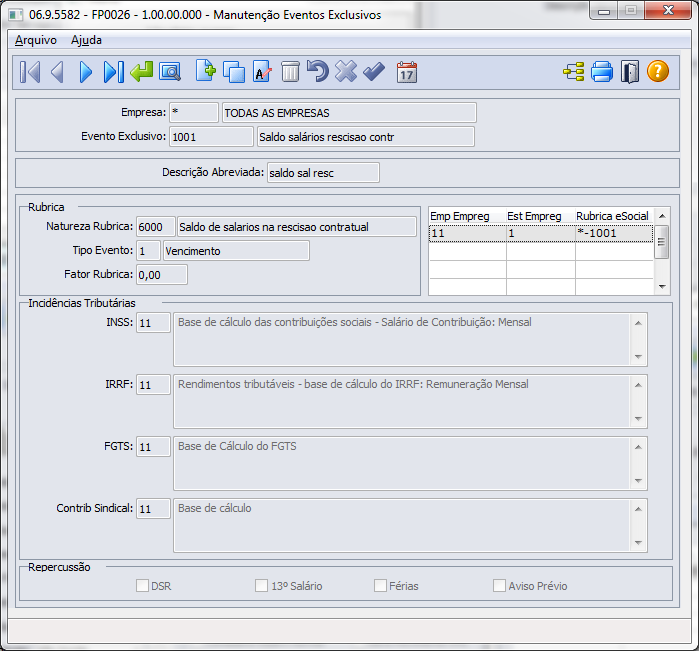Select the Rubrica eSocial column header
Viewport: 699px width, 651px height.
coord(614,216)
